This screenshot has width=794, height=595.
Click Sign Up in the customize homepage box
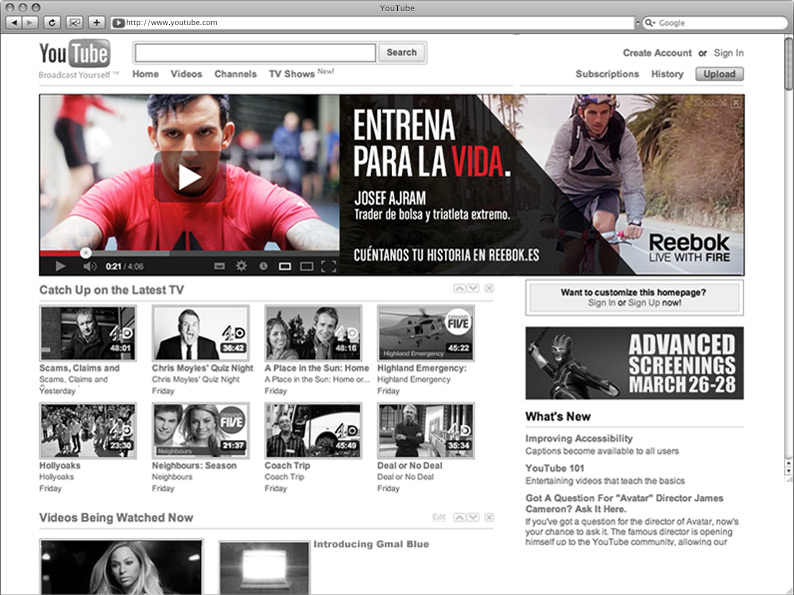(x=644, y=303)
